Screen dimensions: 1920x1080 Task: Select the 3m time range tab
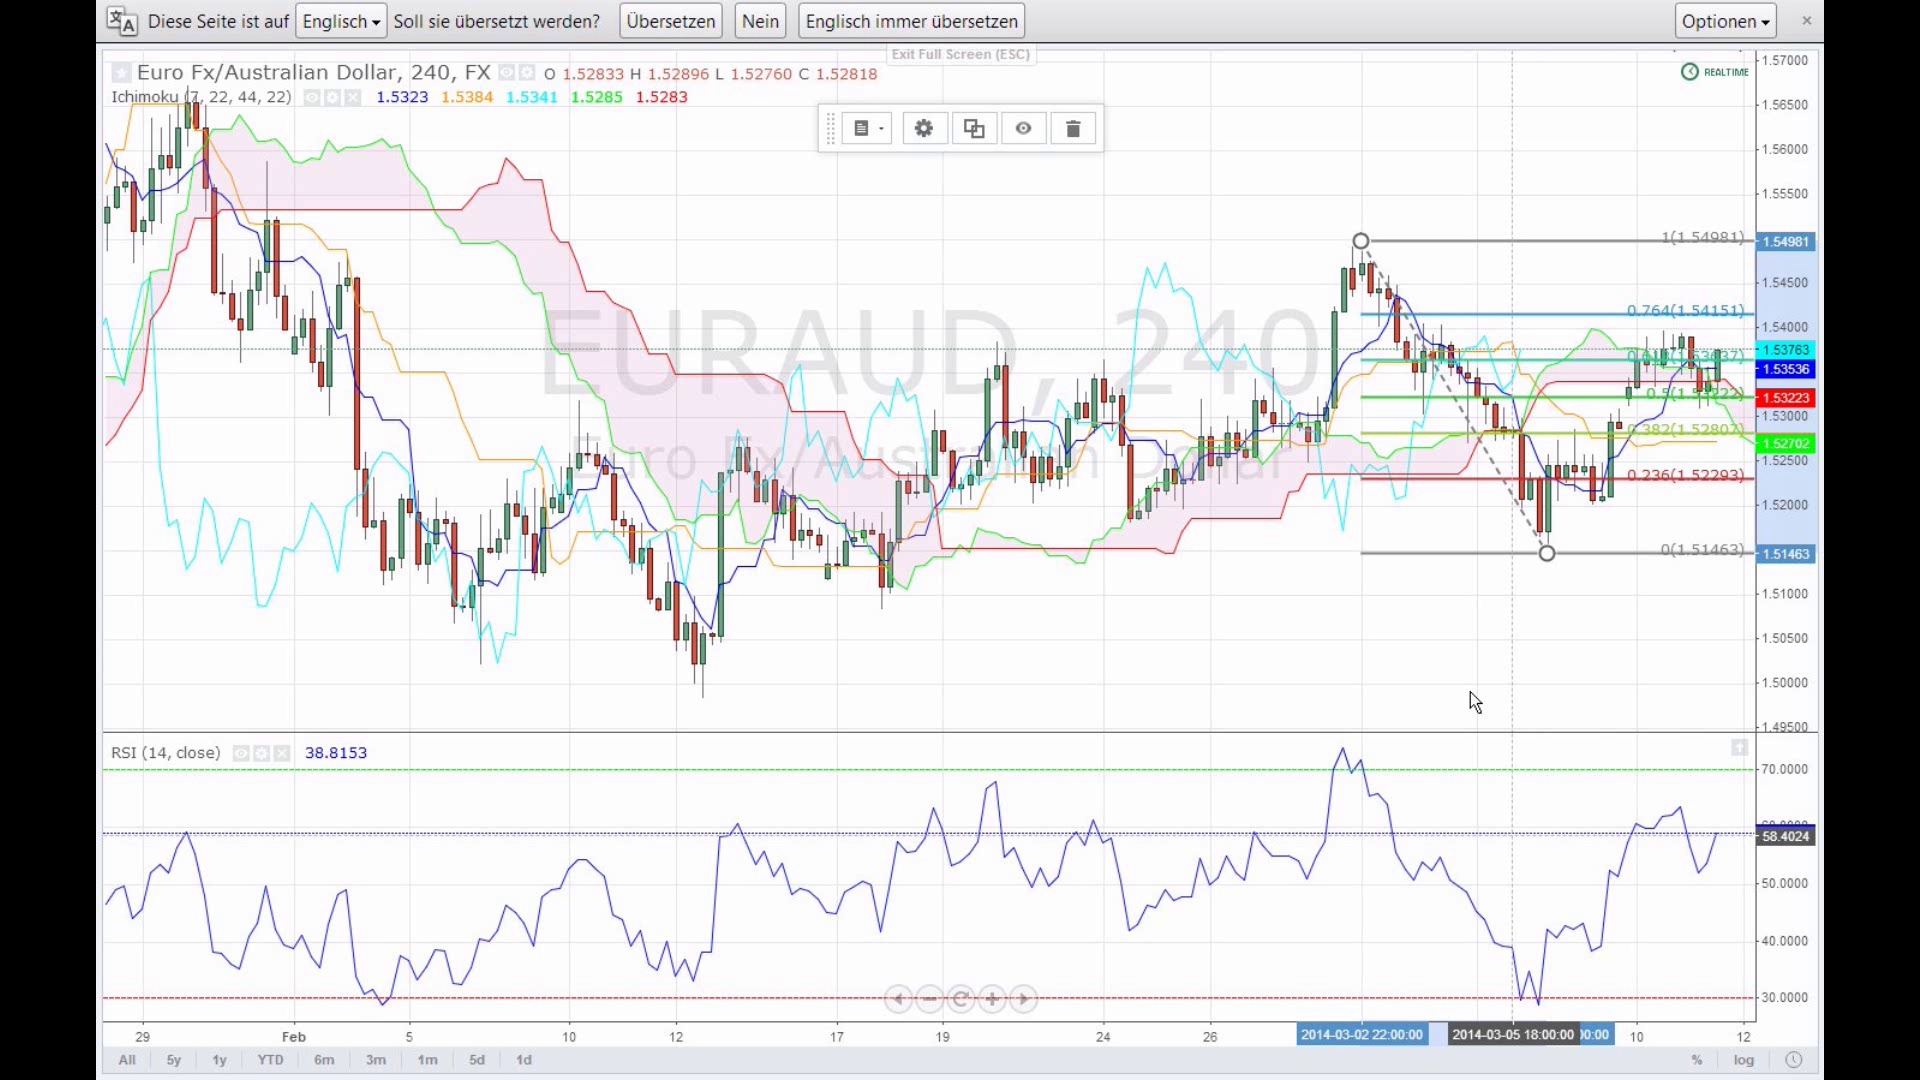[376, 1060]
